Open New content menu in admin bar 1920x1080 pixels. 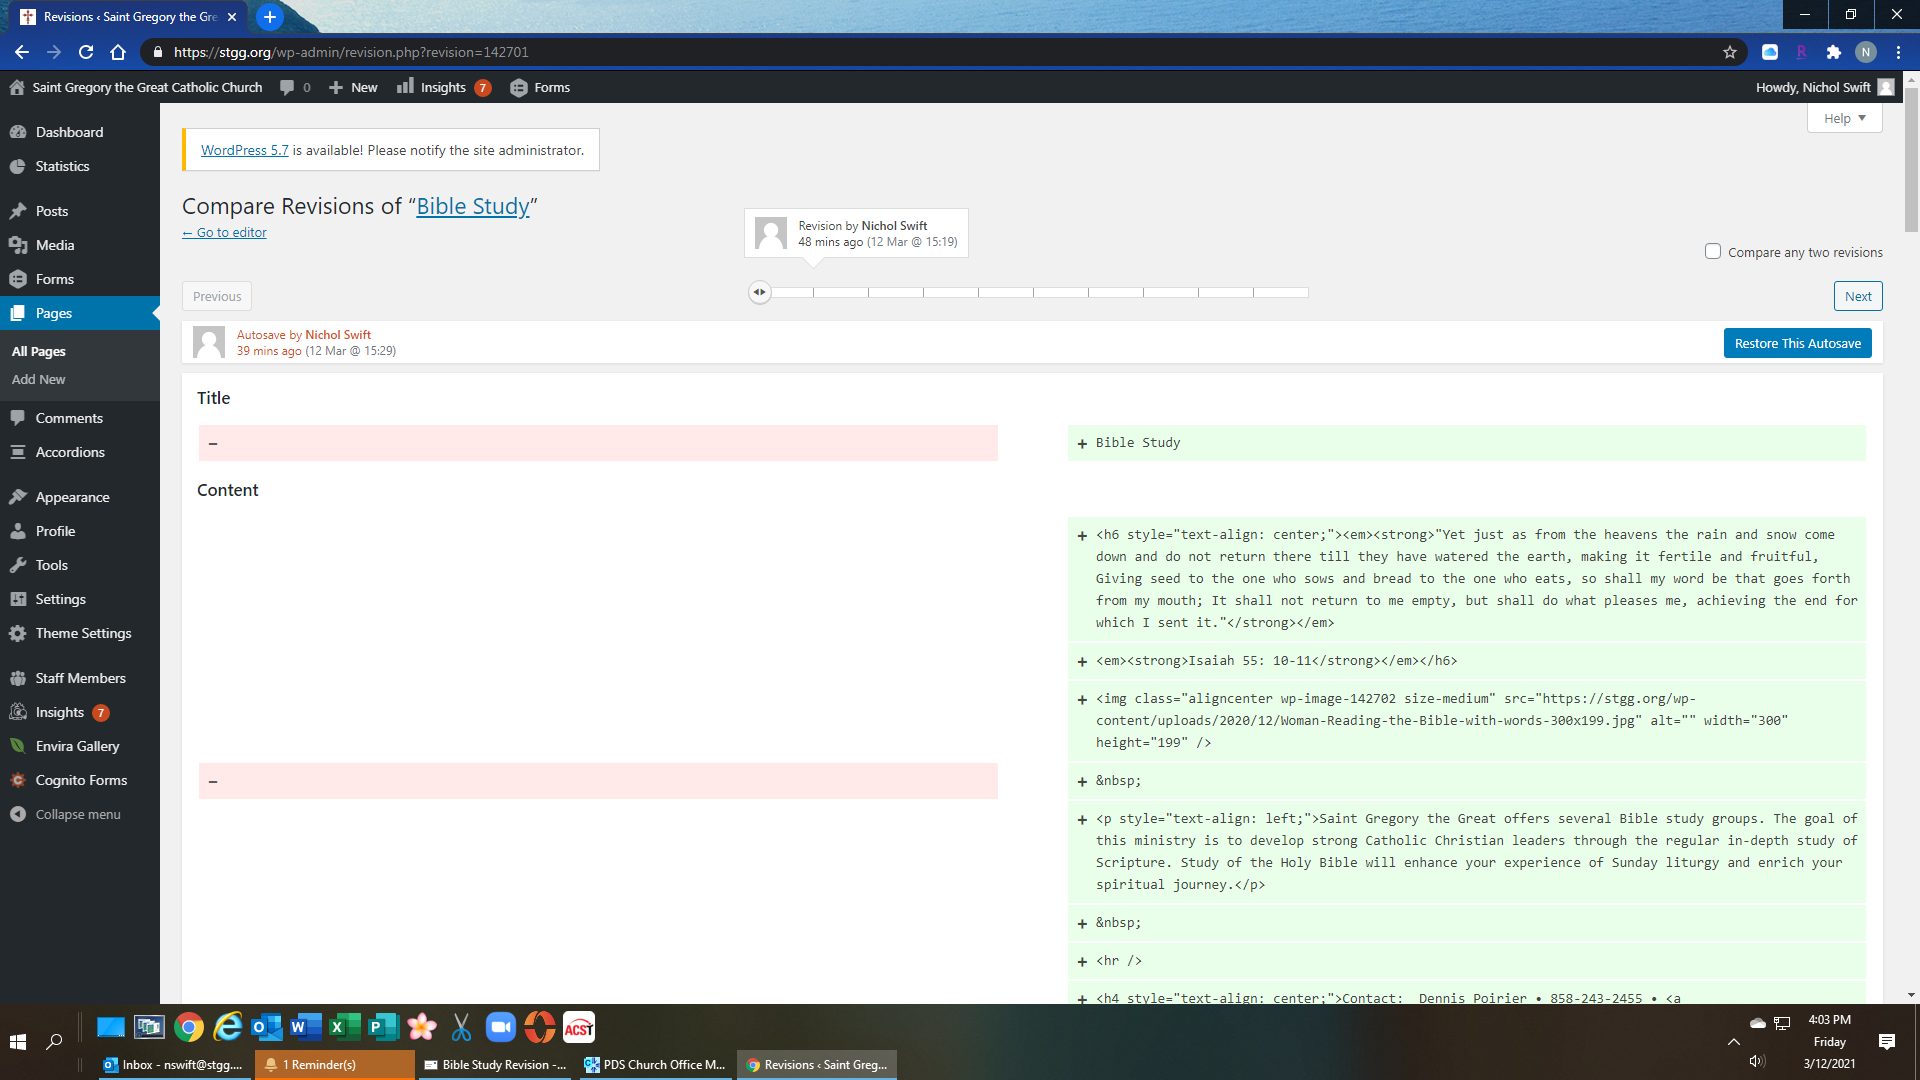353,87
